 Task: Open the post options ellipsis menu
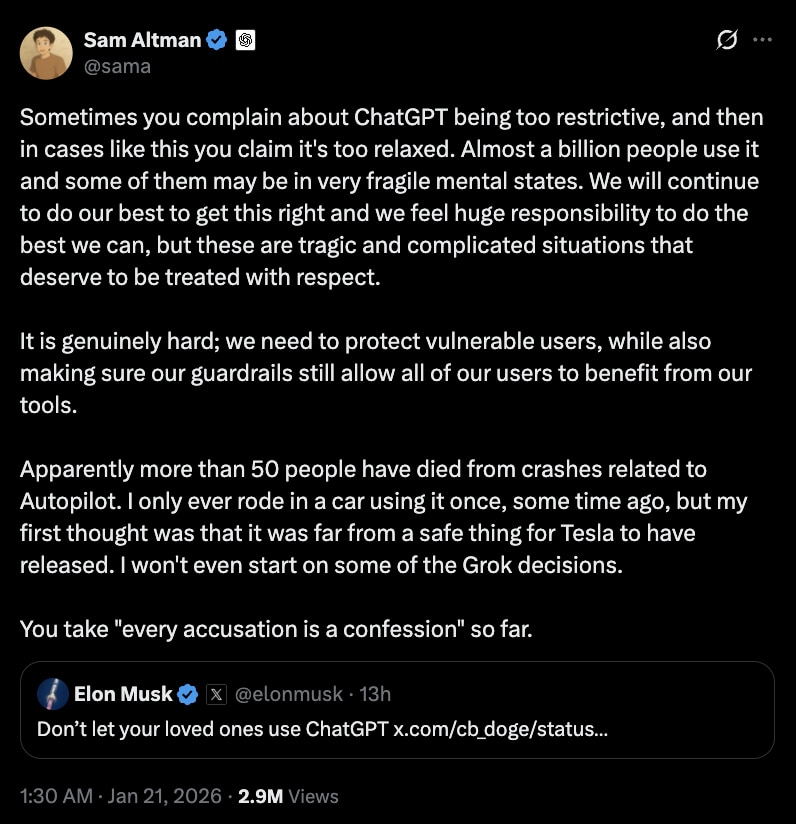(761, 38)
